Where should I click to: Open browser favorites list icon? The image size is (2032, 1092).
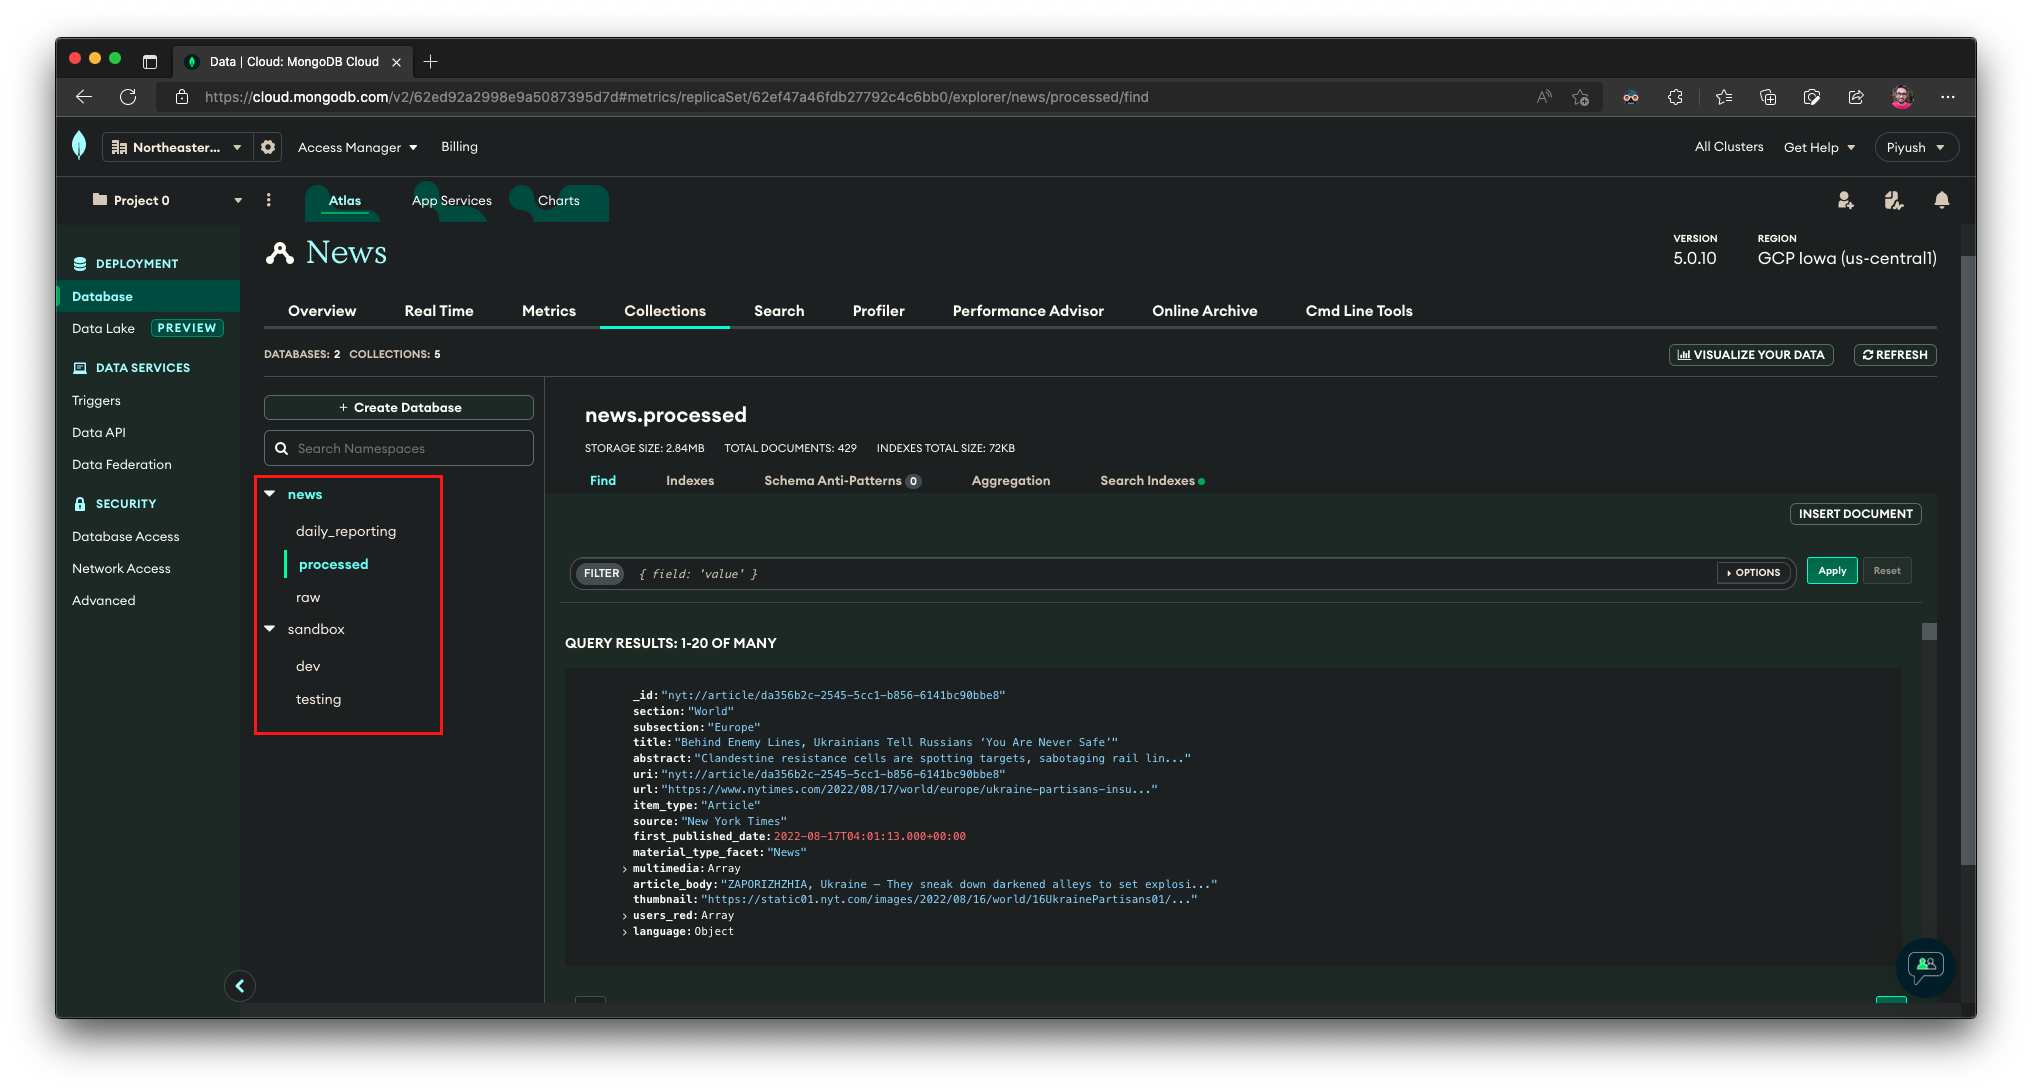tap(1723, 97)
